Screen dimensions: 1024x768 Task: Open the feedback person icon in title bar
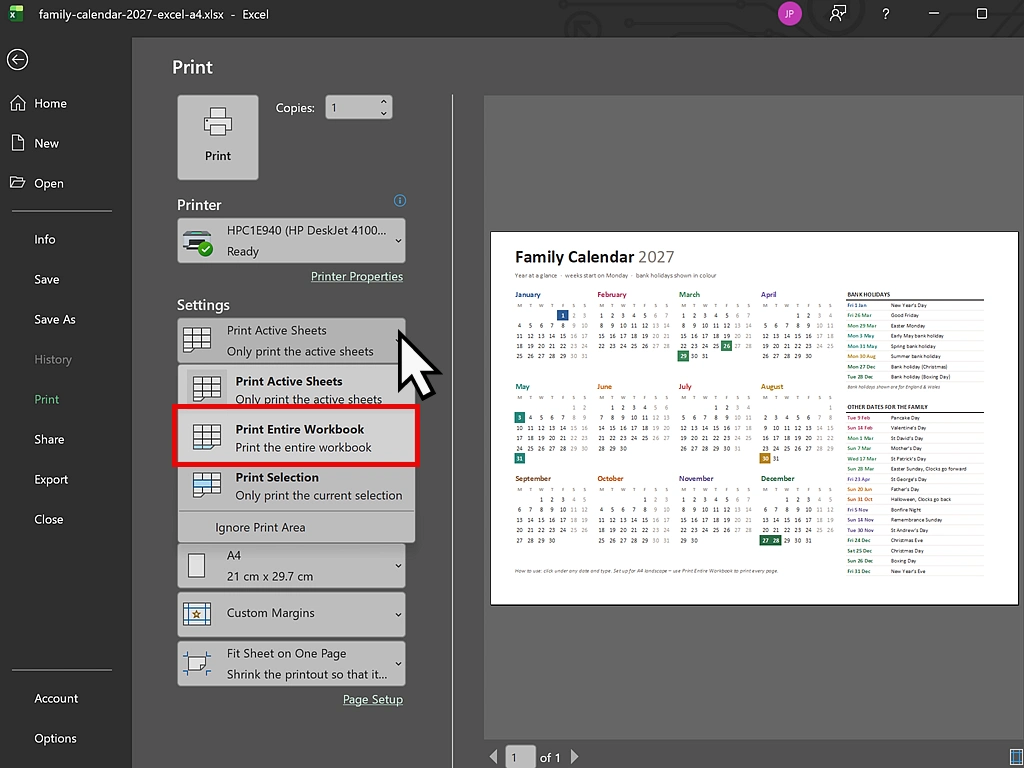[x=838, y=14]
